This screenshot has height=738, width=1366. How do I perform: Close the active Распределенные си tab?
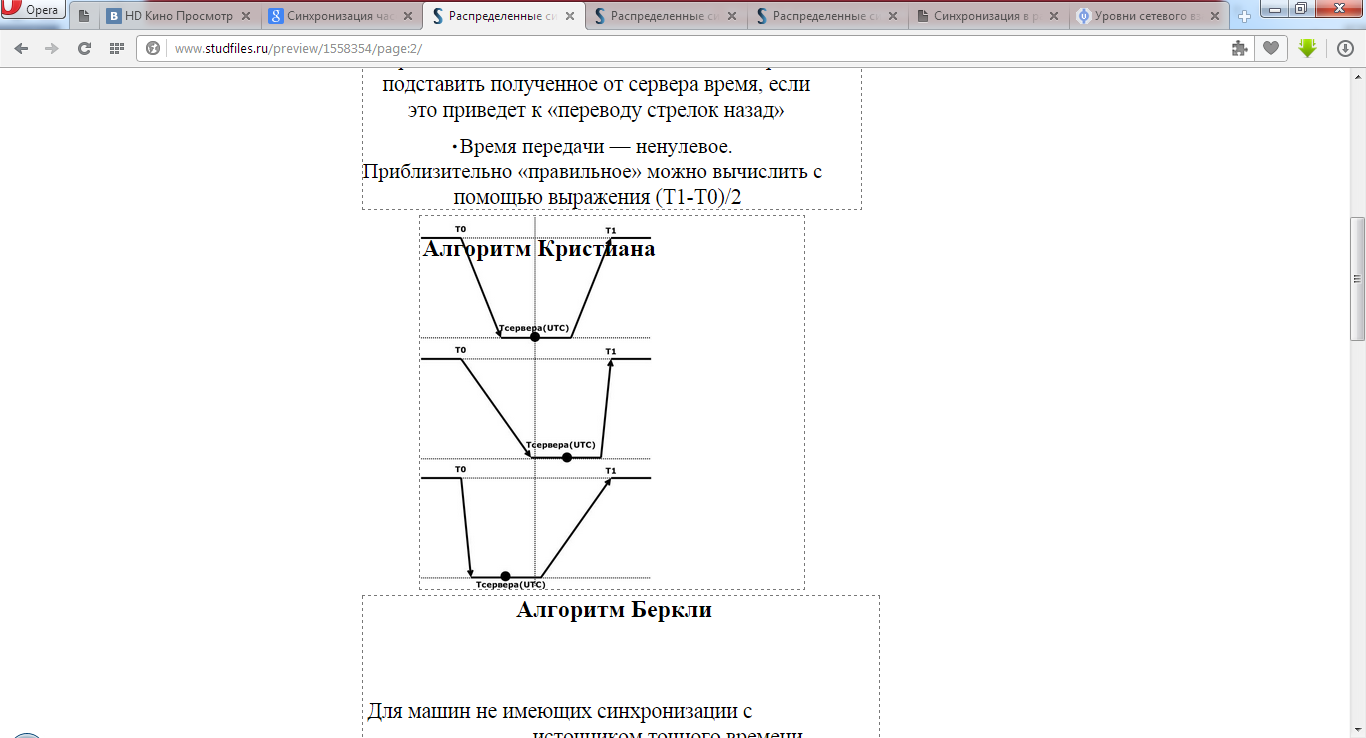(x=570, y=17)
